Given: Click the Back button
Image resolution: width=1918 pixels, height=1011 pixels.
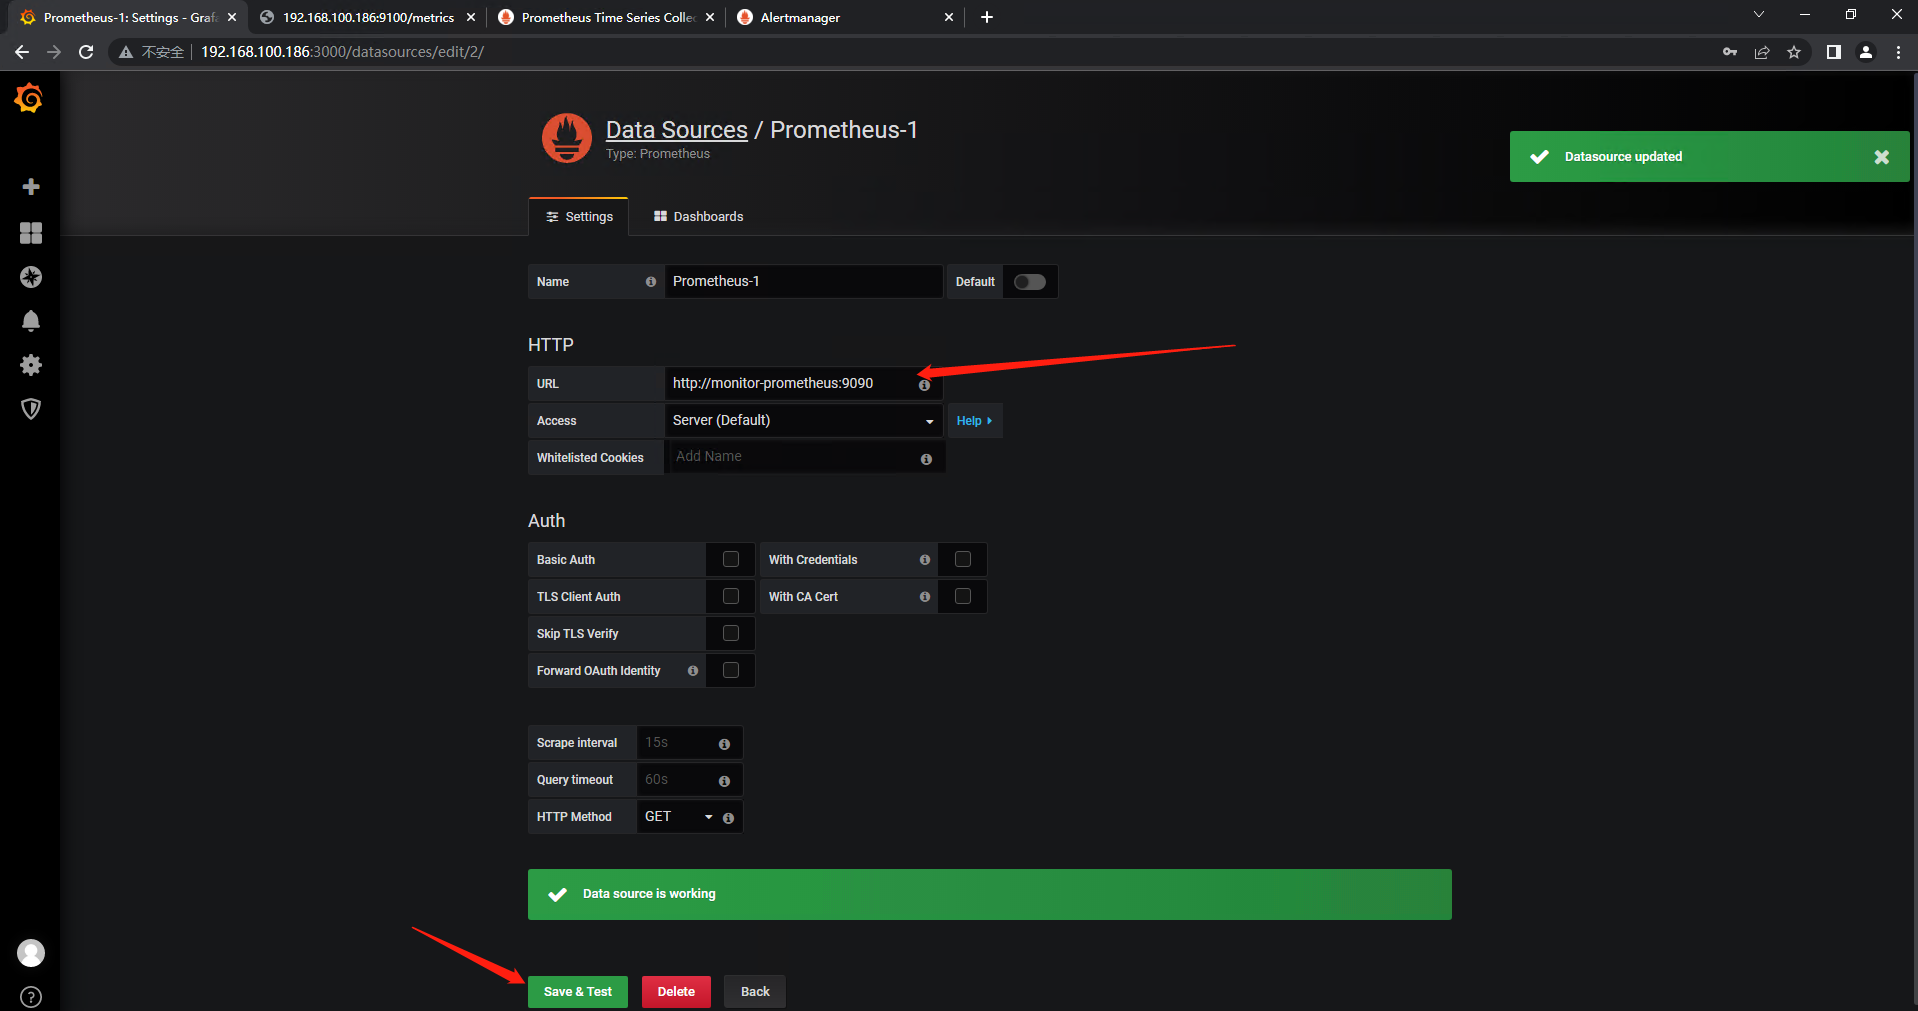Looking at the screenshot, I should (755, 992).
